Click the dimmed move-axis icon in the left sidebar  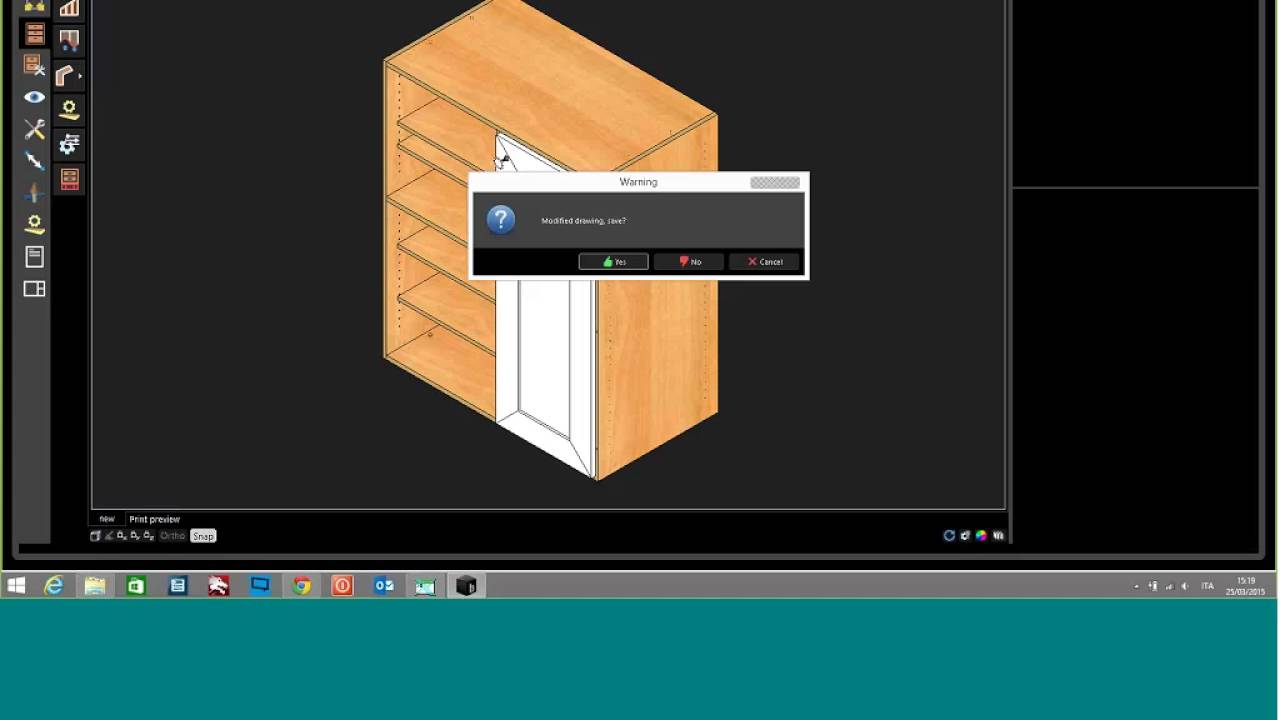coord(35,192)
